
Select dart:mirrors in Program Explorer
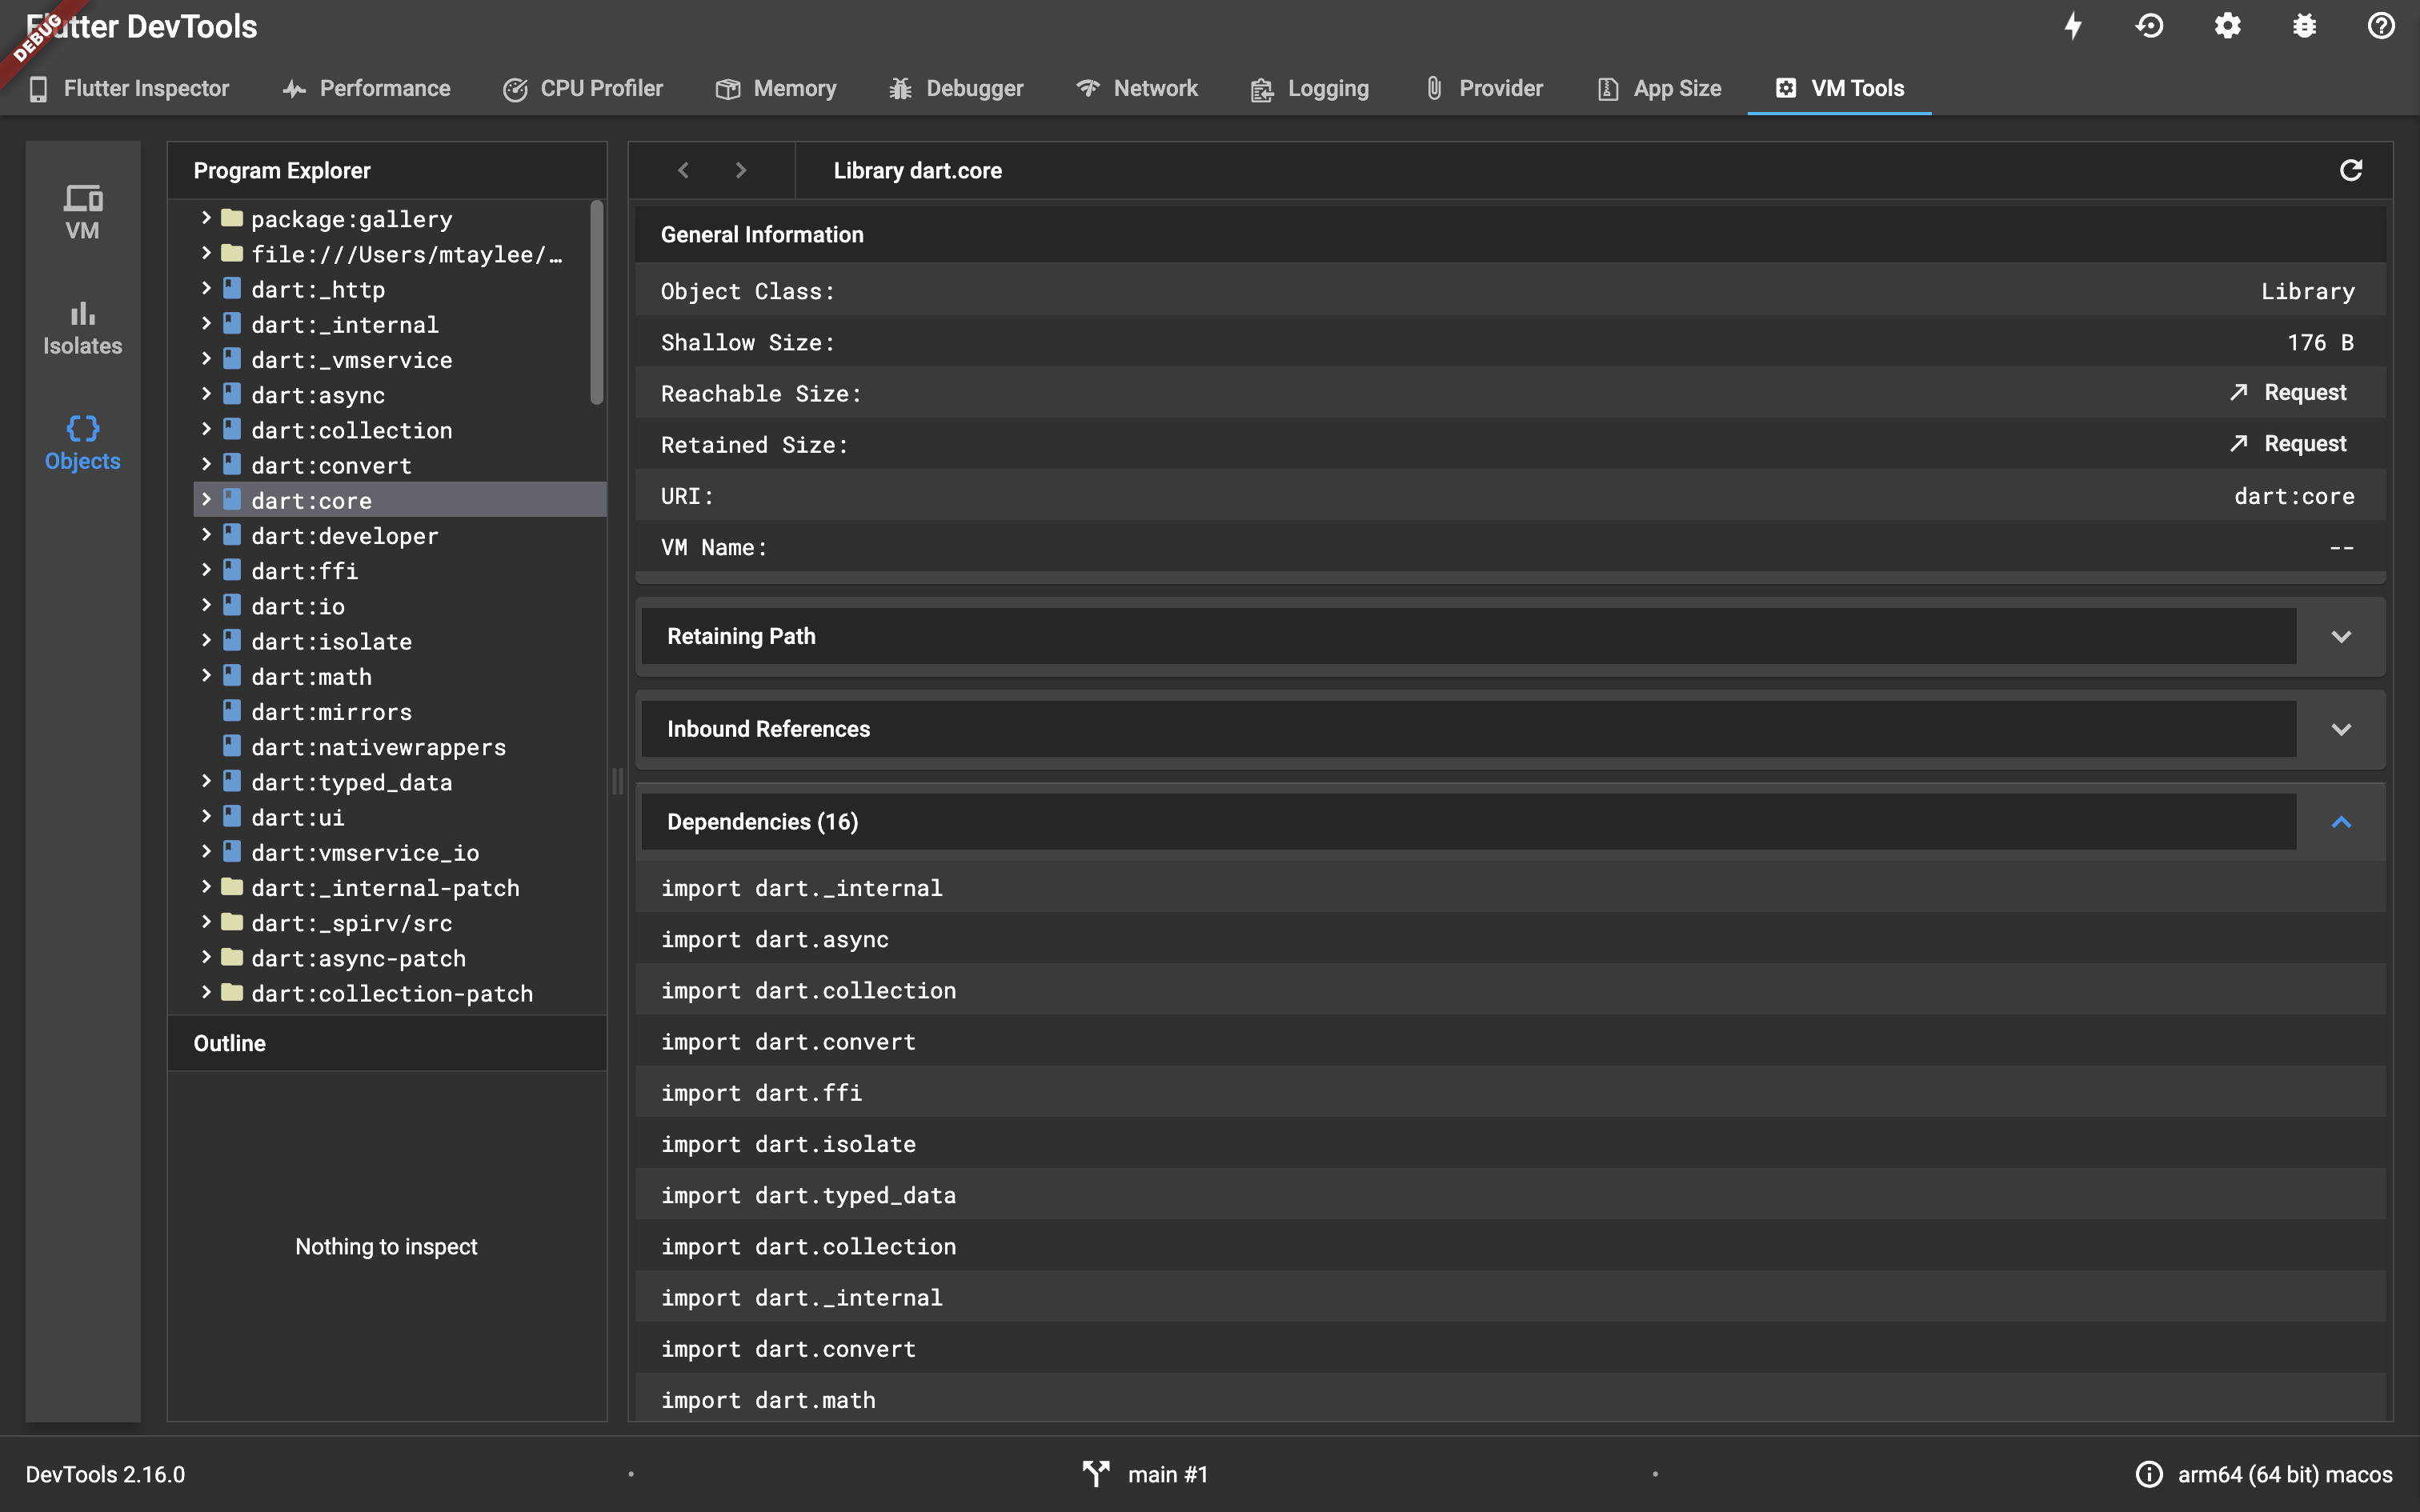coord(331,712)
